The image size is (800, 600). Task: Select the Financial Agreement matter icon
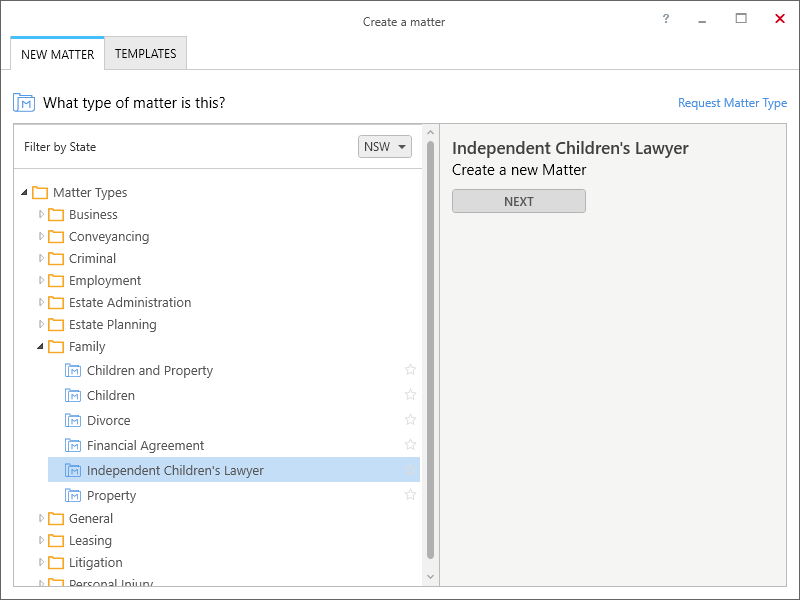click(73, 445)
